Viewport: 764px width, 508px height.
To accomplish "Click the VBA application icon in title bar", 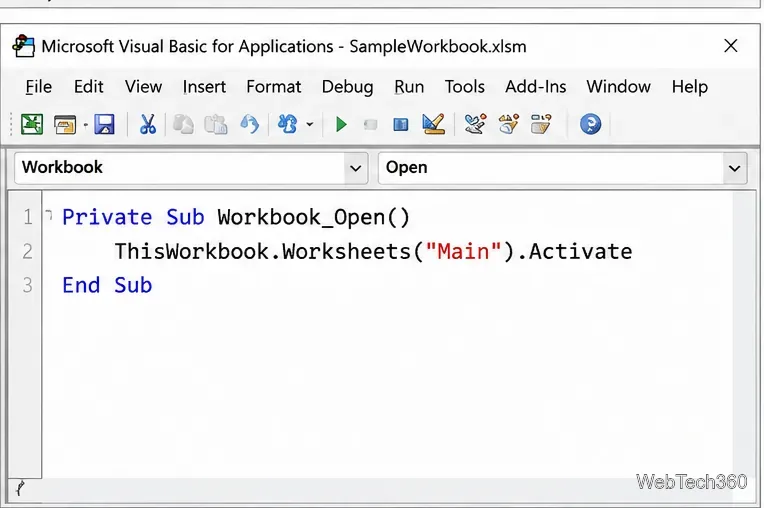I will click(x=23, y=46).
